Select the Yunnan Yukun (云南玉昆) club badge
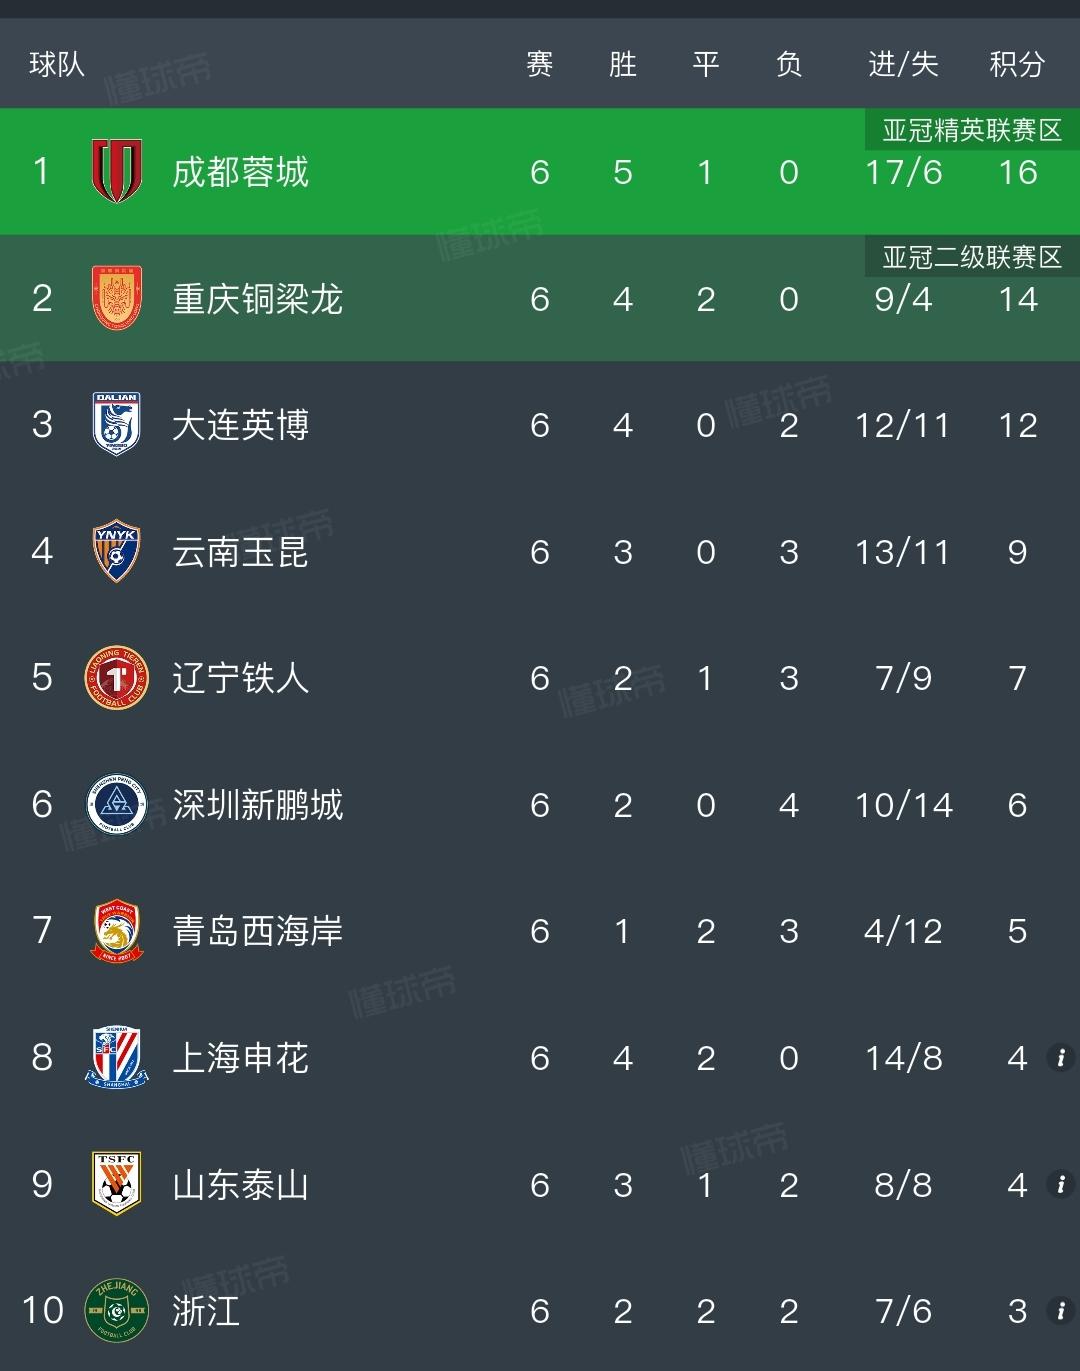 click(x=117, y=551)
